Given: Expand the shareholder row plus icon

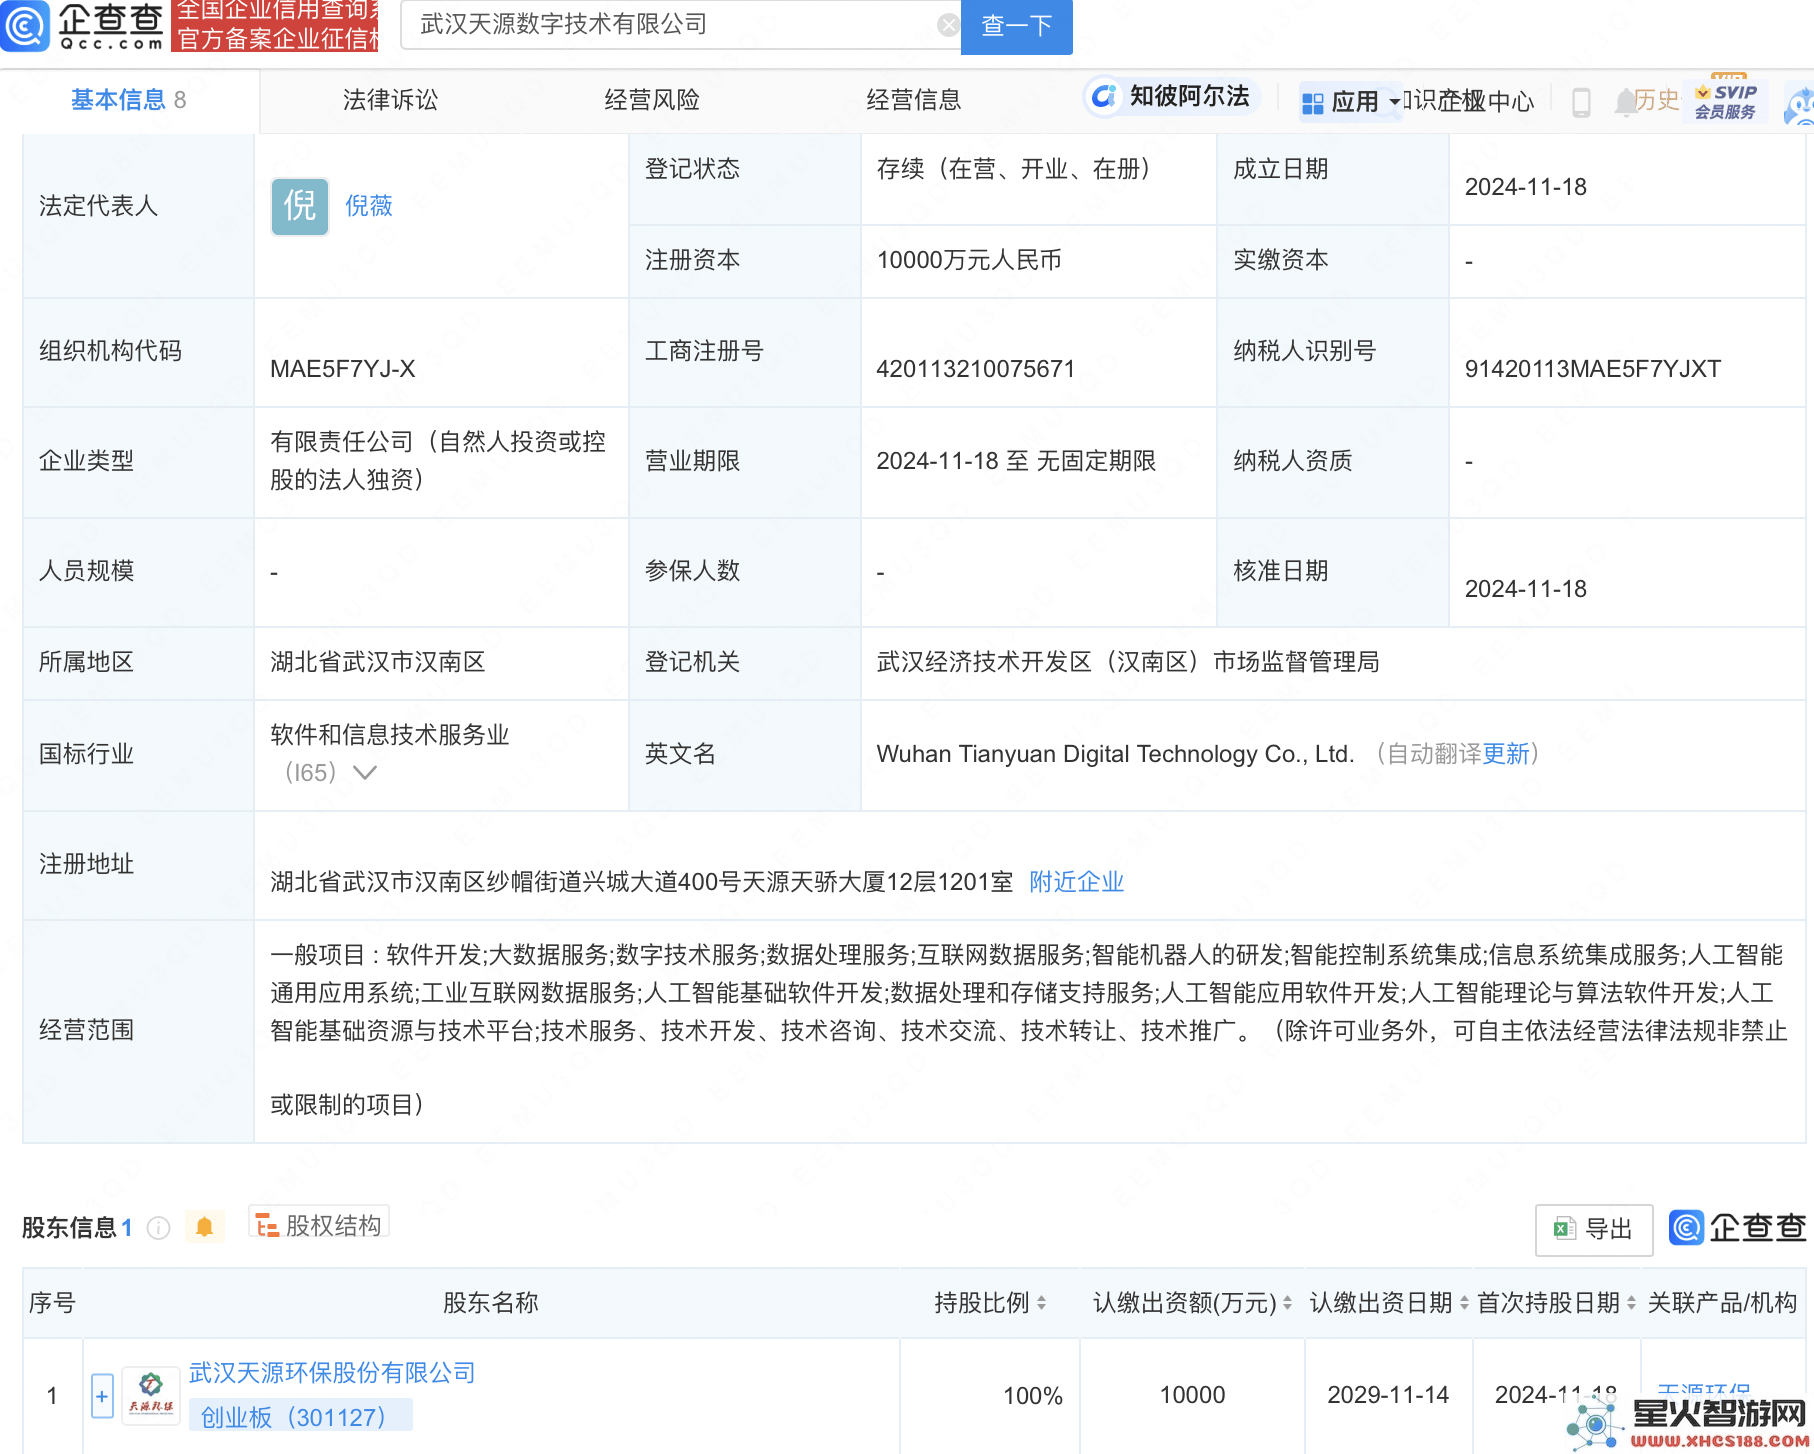Looking at the screenshot, I should click(102, 1396).
